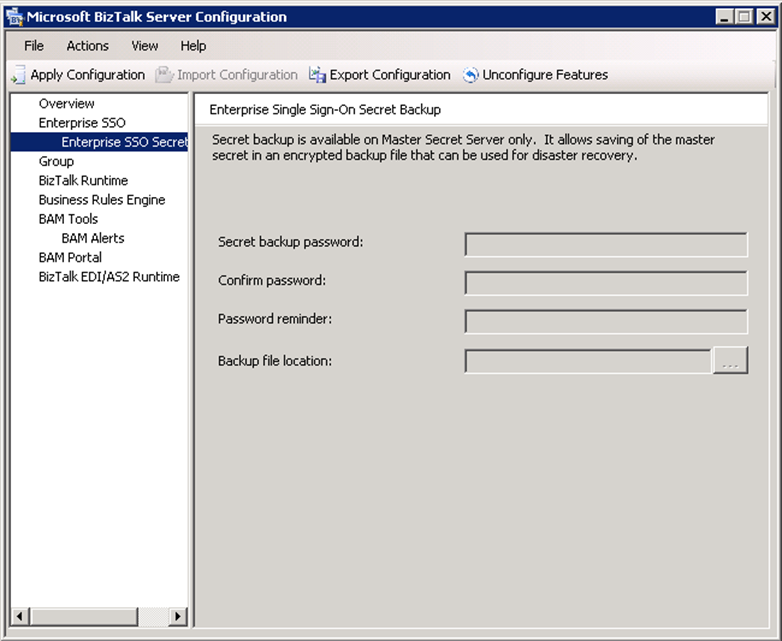Select the Group tree item
This screenshot has height=641, width=782.
pyautogui.click(x=56, y=161)
